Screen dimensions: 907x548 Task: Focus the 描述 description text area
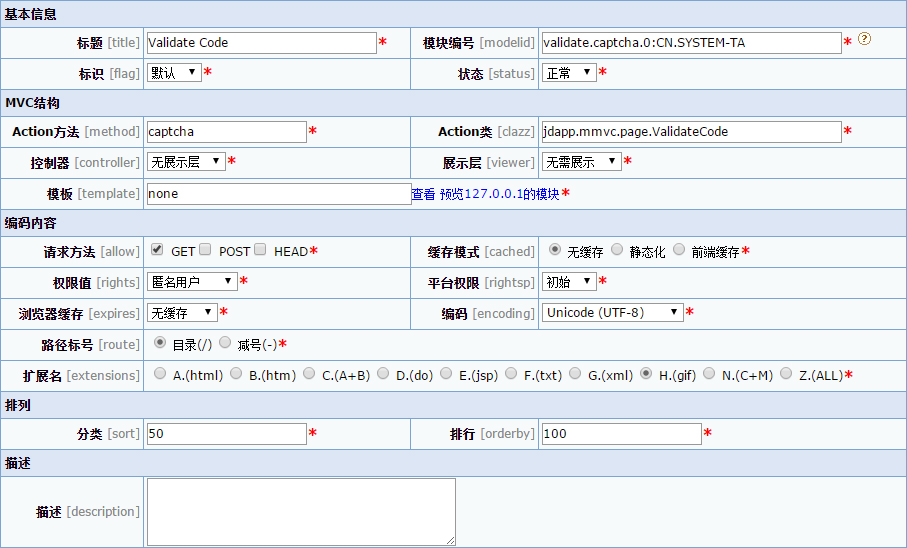[x=301, y=511]
